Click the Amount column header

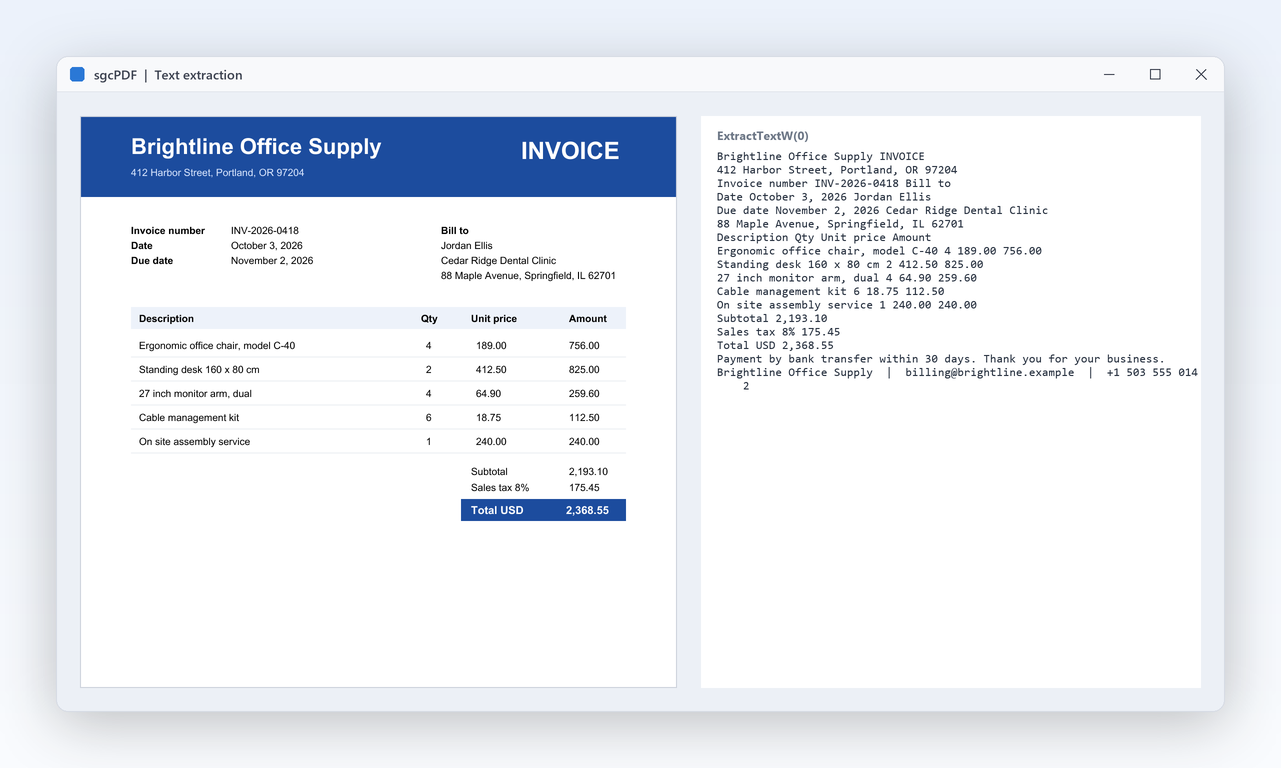[x=588, y=319]
